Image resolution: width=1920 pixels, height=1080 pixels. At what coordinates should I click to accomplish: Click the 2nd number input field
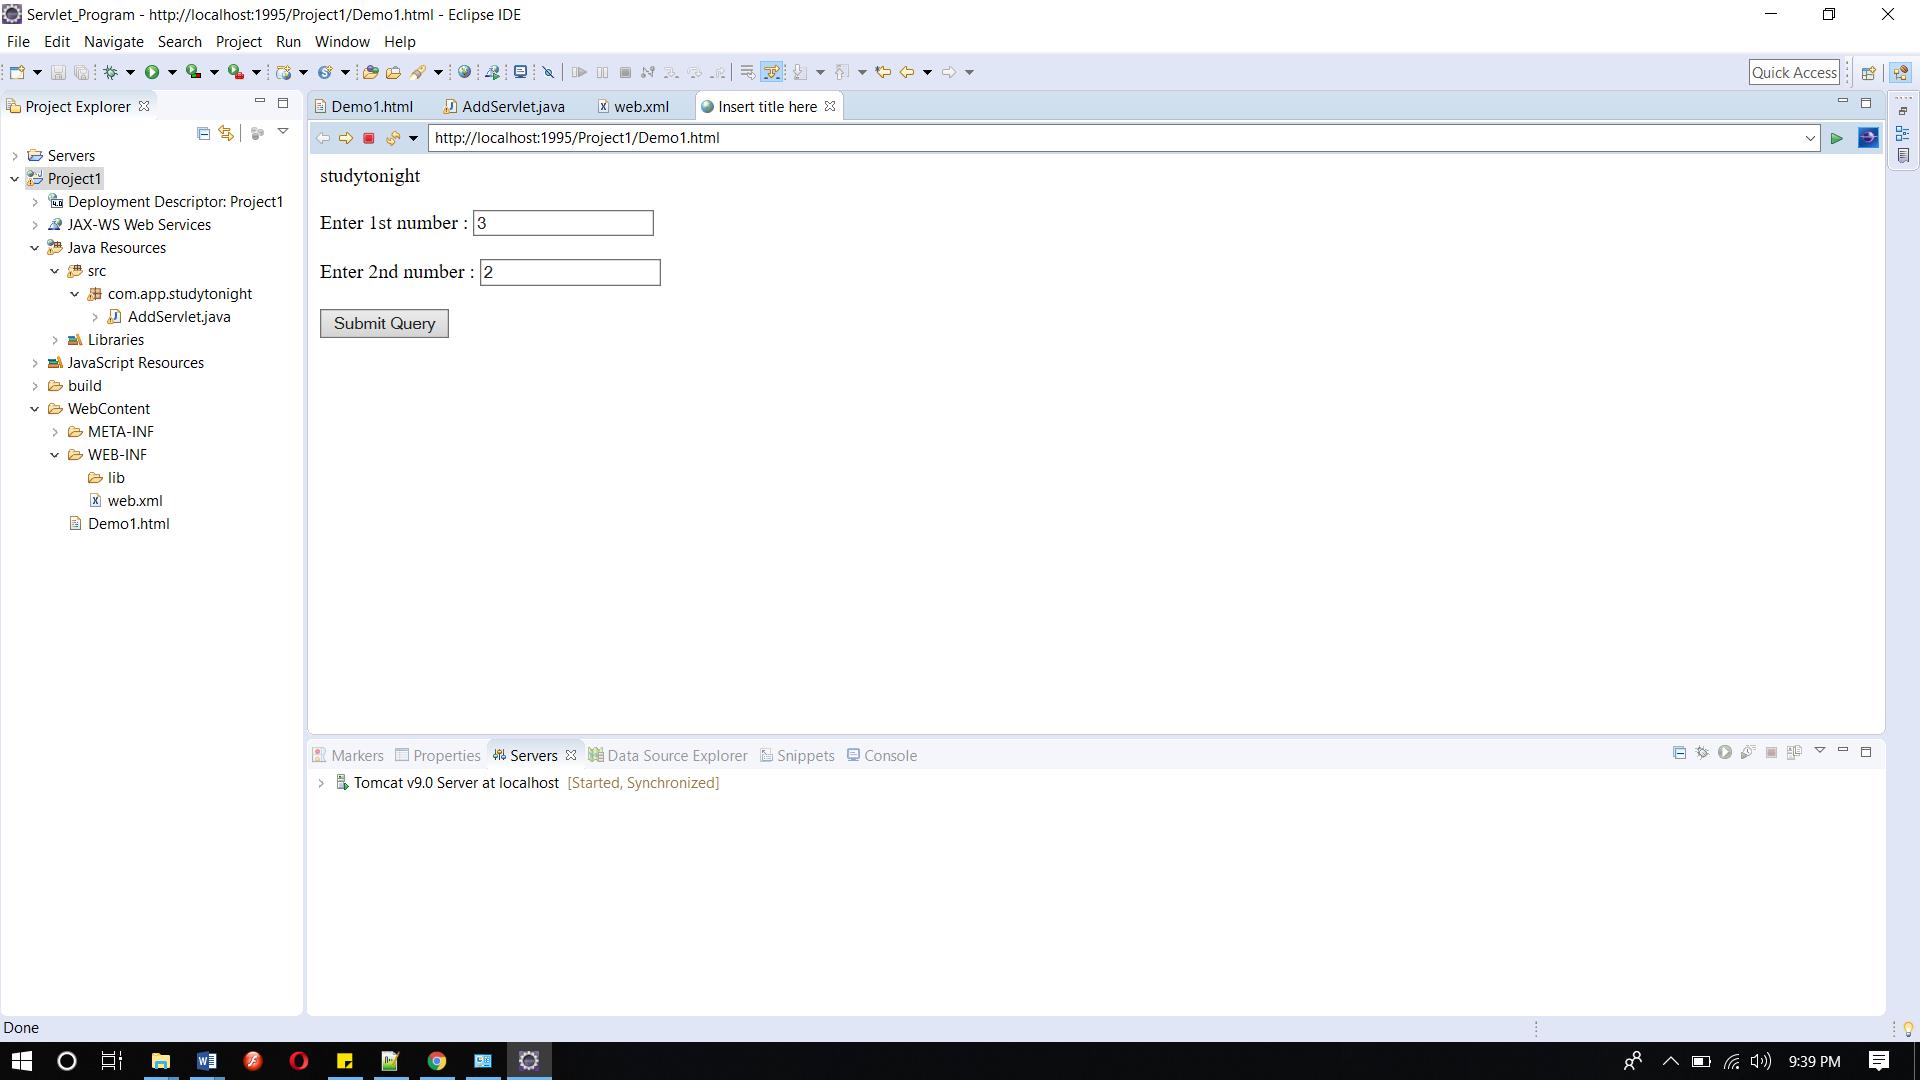click(x=570, y=272)
